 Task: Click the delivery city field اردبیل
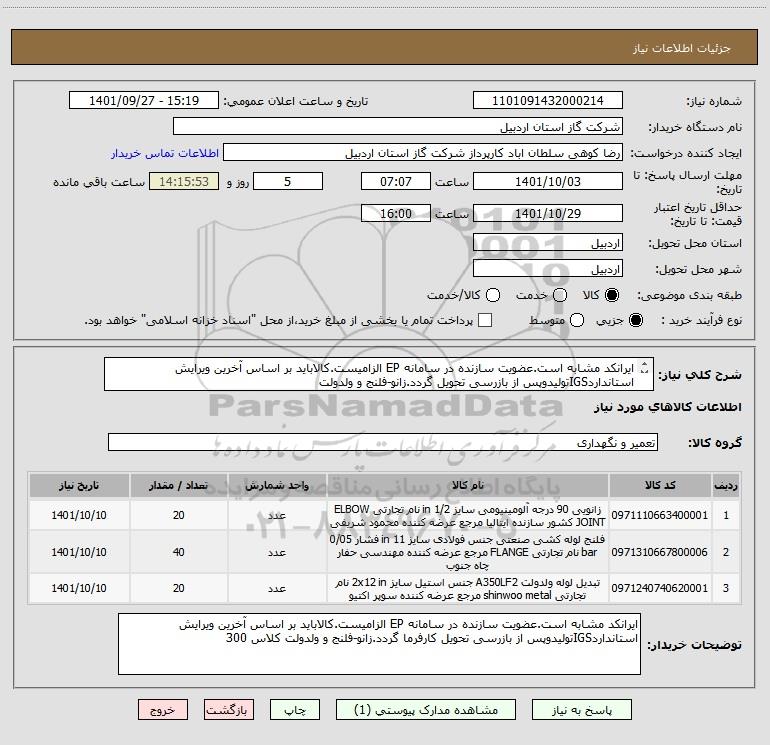(x=548, y=269)
